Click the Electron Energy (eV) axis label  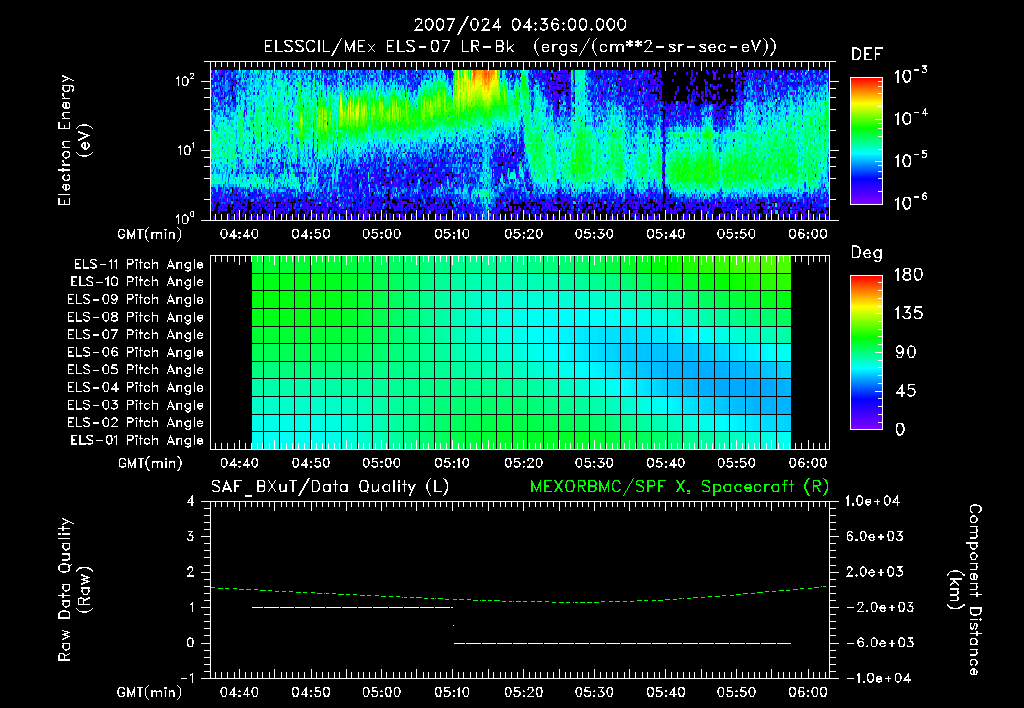[x=74, y=140]
